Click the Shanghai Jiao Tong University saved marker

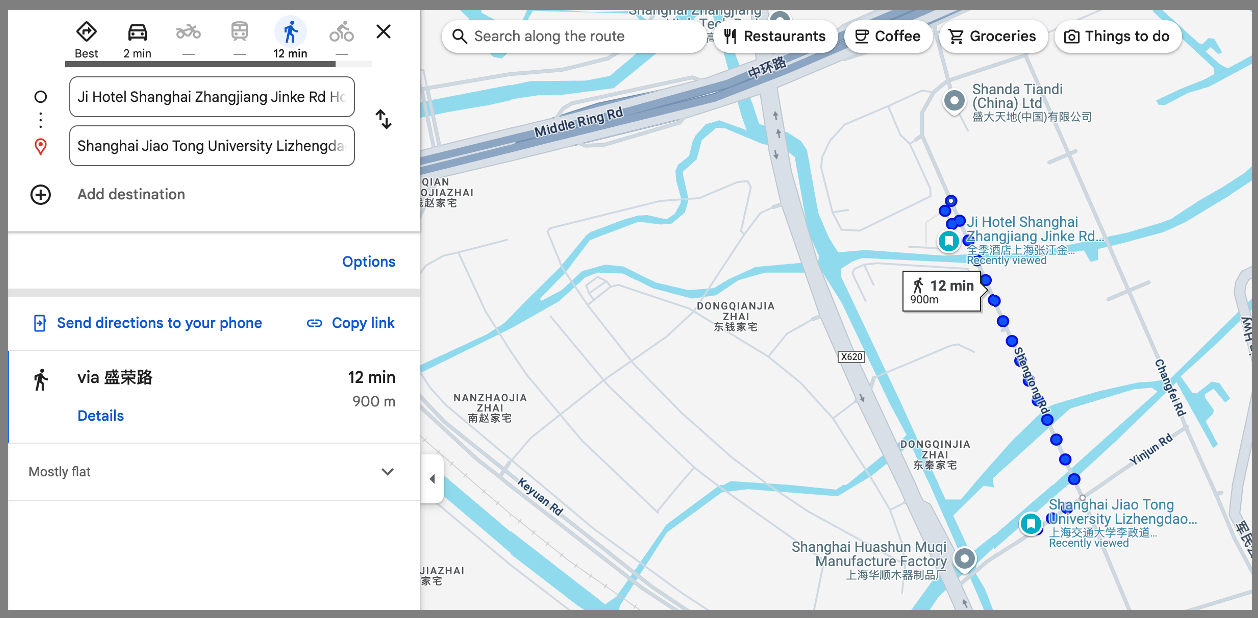1031,524
